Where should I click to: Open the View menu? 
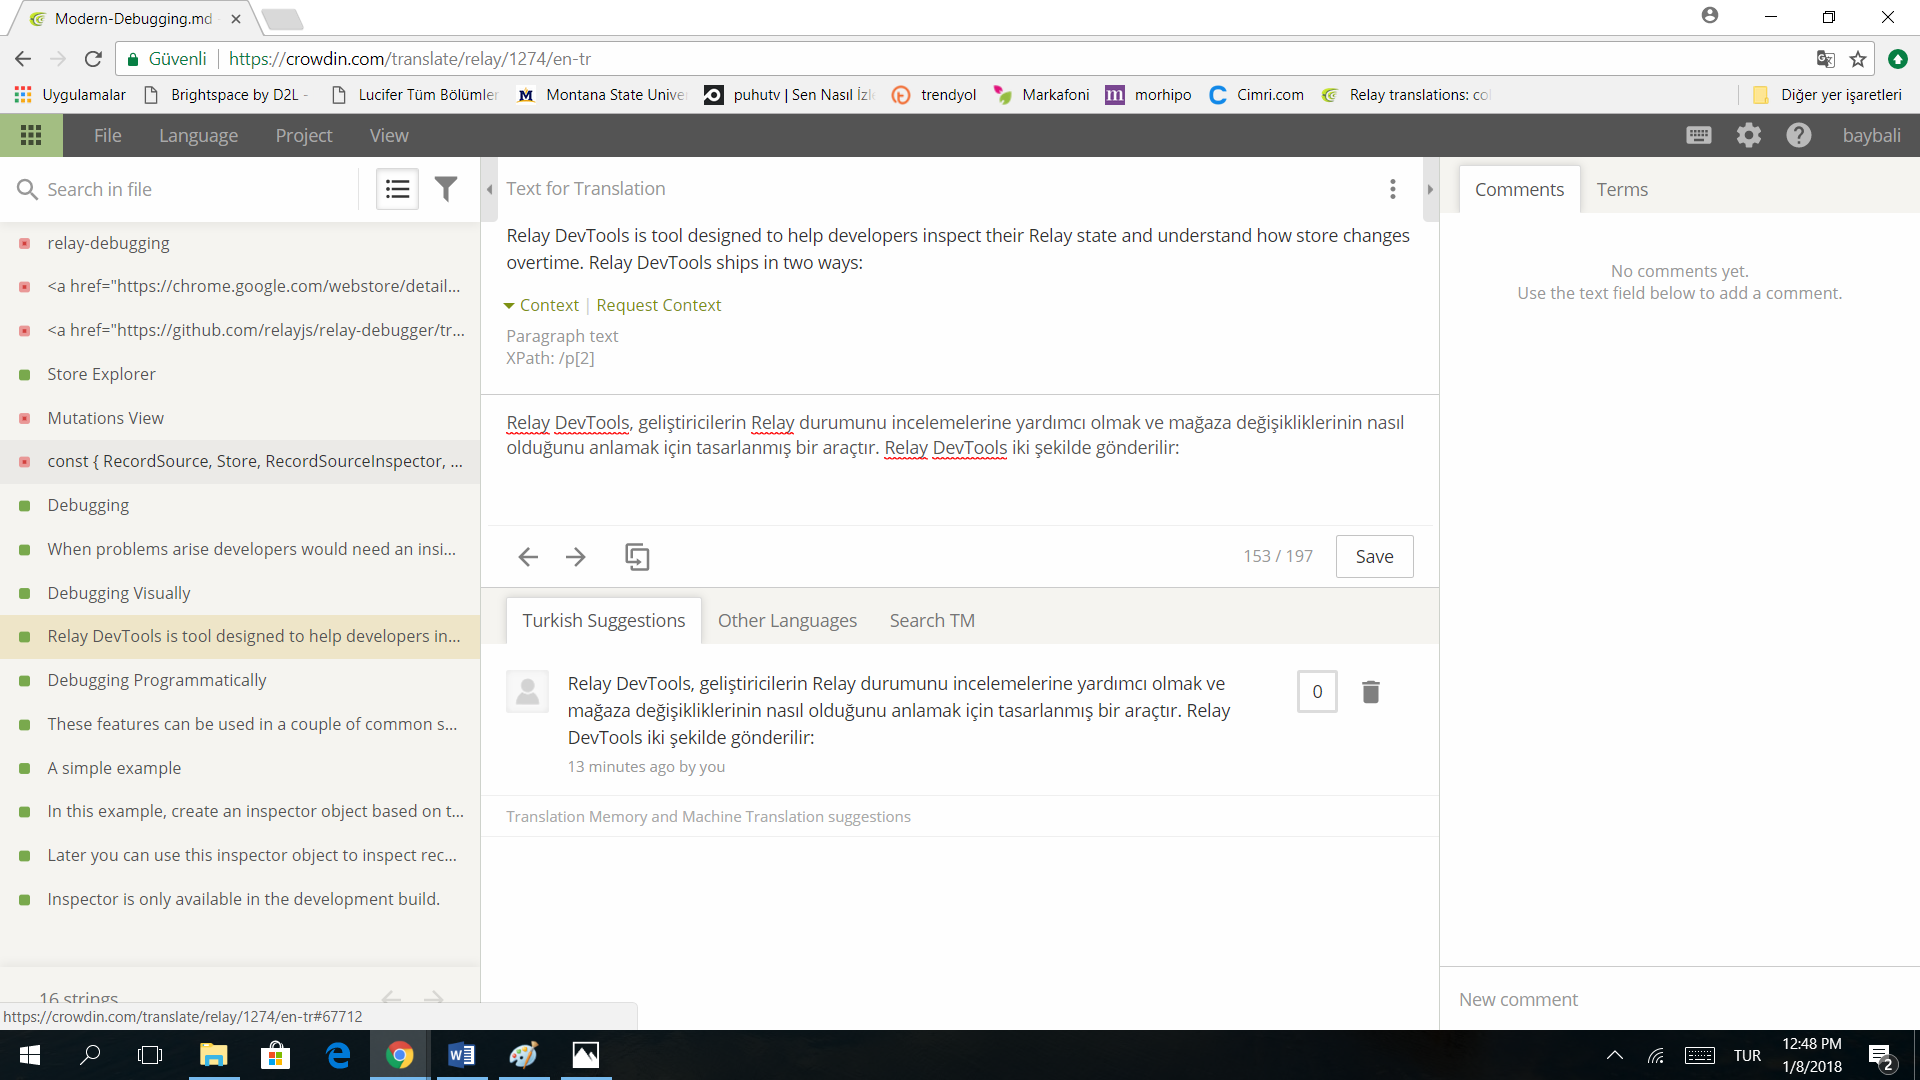click(x=389, y=135)
